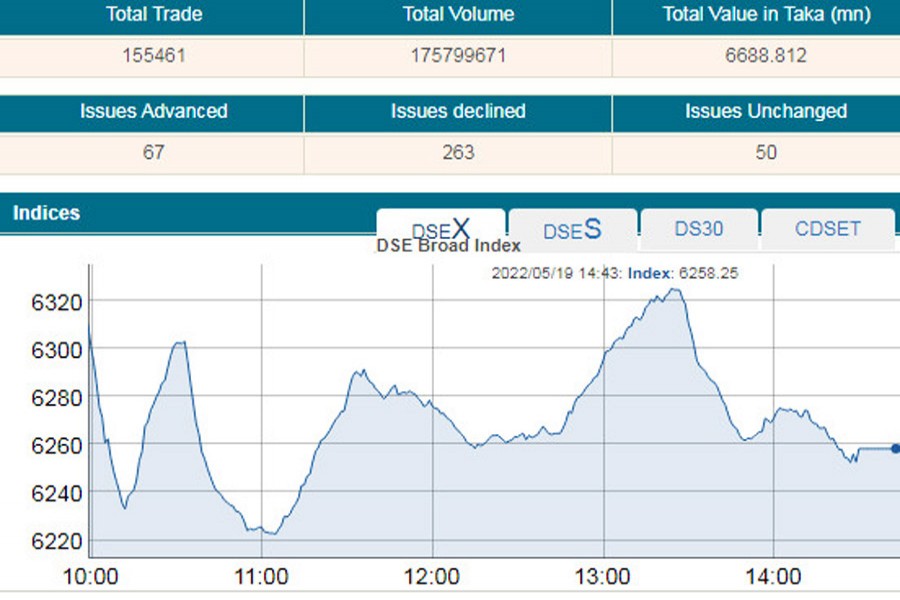This screenshot has height=600, width=900.
Task: Switch to the DSEX index tab
Action: tap(440, 227)
